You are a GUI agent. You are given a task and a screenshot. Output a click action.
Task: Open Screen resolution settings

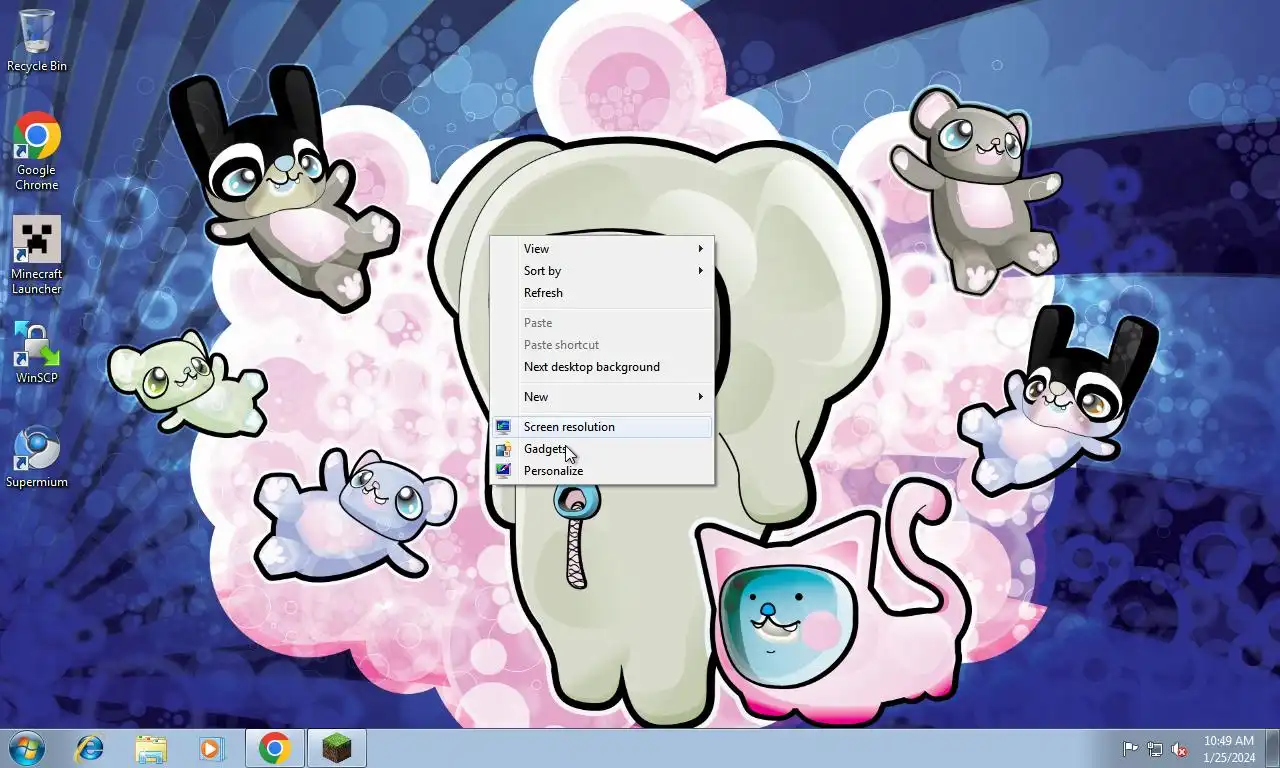tap(602, 427)
